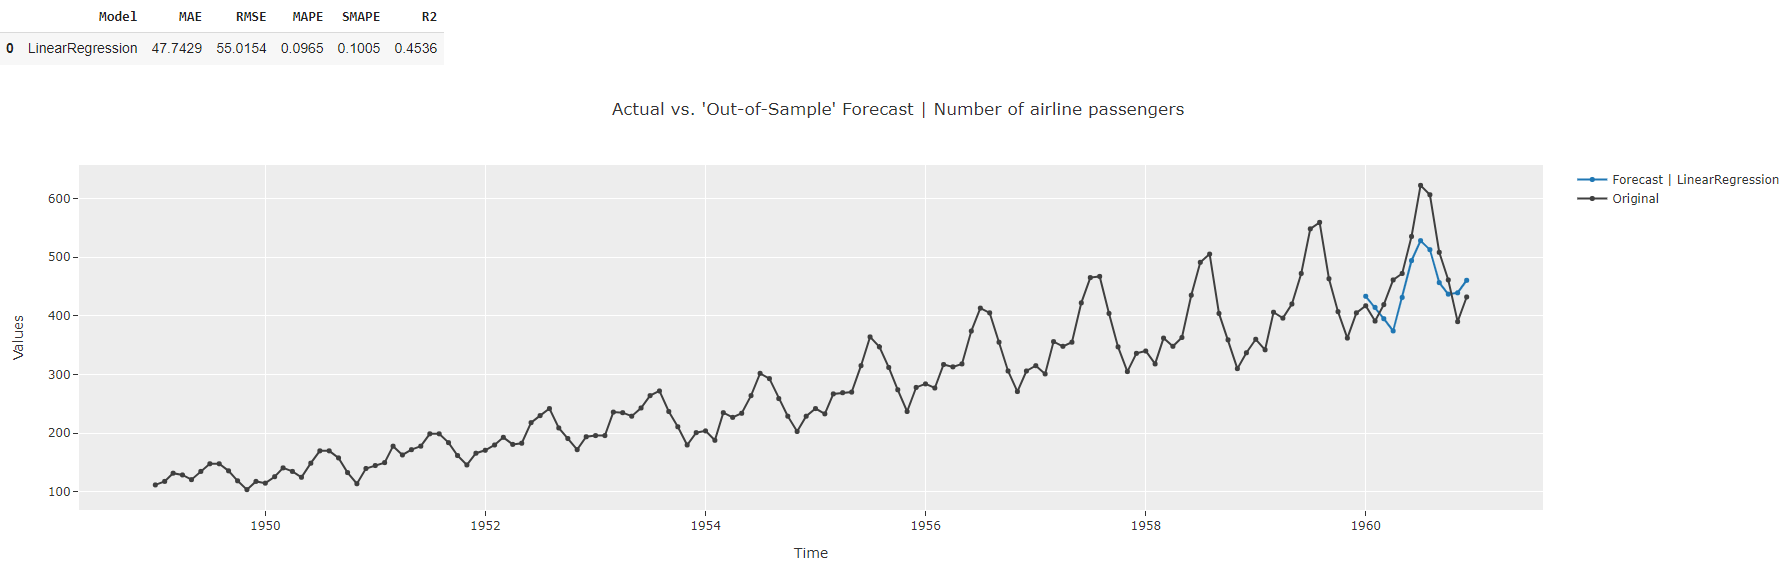Screen dimensions: 1788x567
Task: Click the MAE column header
Action: pos(190,17)
